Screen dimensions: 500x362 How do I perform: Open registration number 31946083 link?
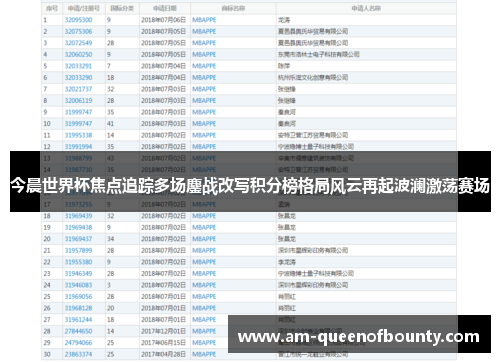78,285
